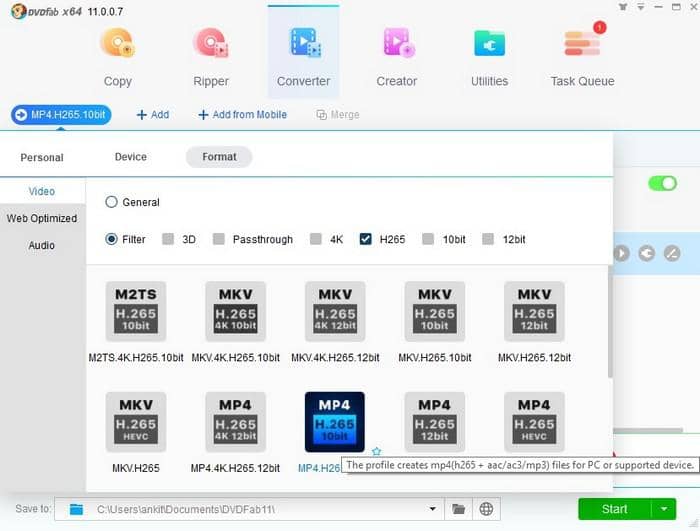The height and width of the screenshot is (531, 700).
Task: Open the Utilities module
Action: point(489,57)
